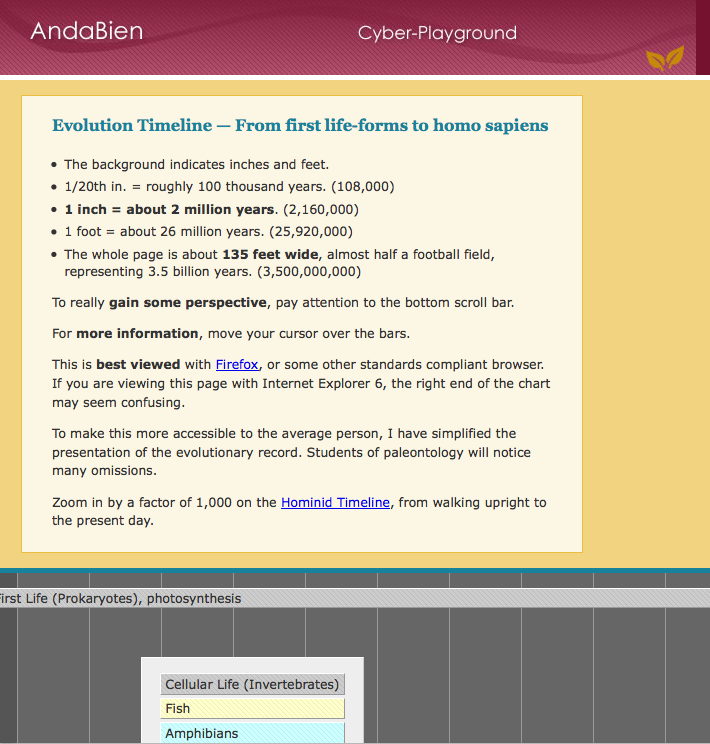Pick the yellow Fish legend bar
The height and width of the screenshot is (744, 710).
(x=252, y=708)
